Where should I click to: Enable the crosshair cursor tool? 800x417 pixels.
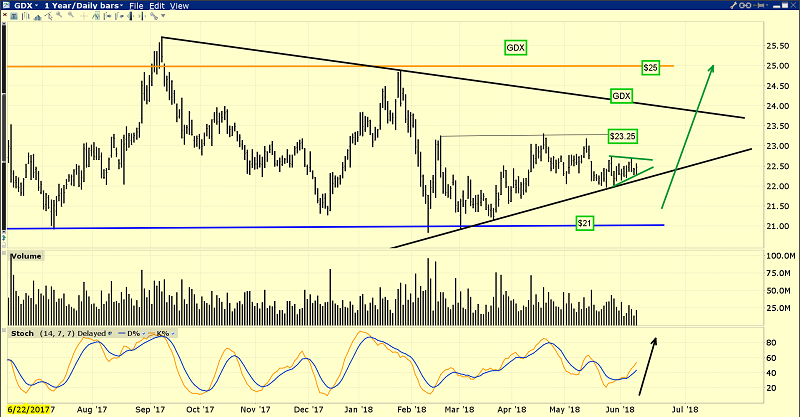click(x=84, y=16)
